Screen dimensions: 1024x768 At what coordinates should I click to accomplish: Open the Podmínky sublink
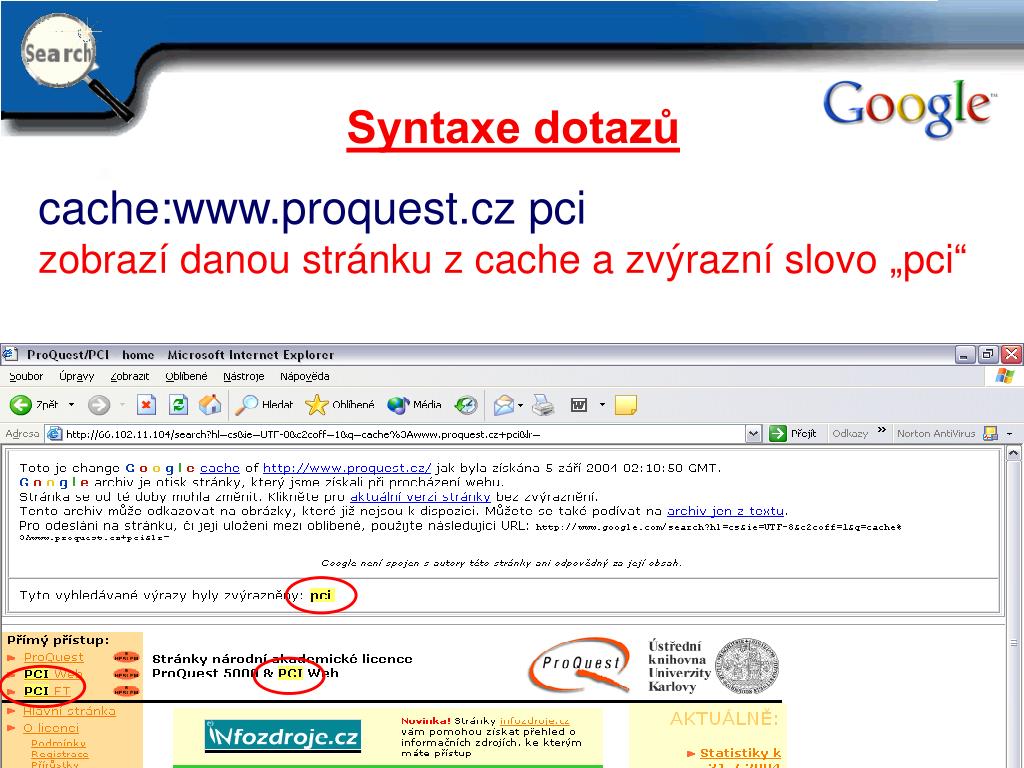[x=59, y=743]
